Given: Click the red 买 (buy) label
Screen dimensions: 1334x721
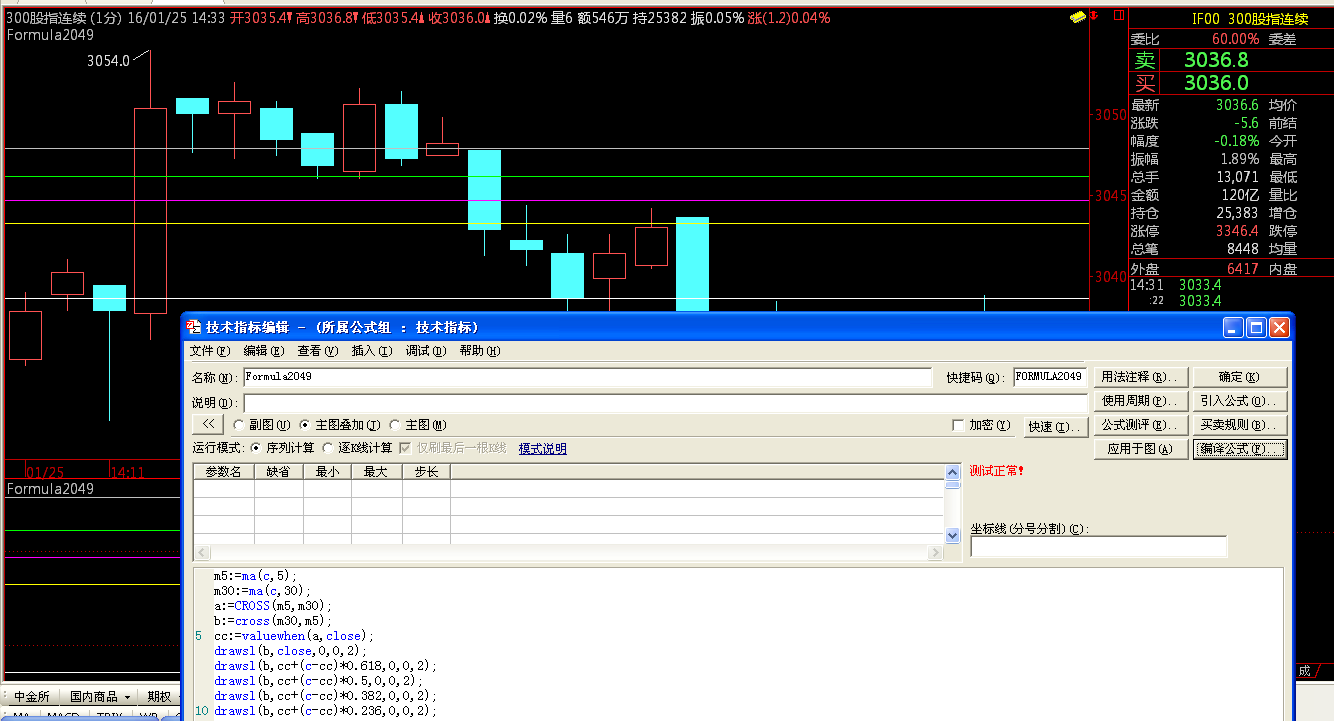Looking at the screenshot, I should coord(1144,83).
